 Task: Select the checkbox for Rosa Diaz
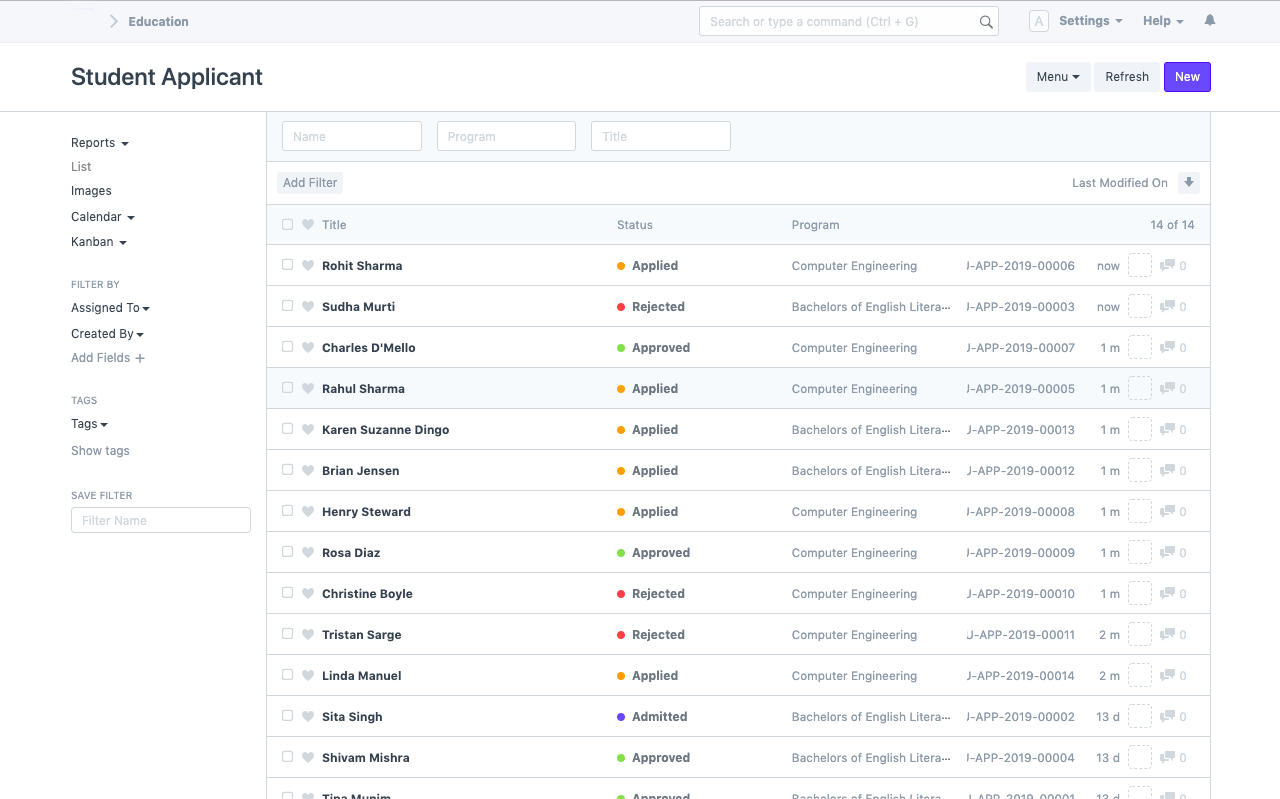(288, 552)
